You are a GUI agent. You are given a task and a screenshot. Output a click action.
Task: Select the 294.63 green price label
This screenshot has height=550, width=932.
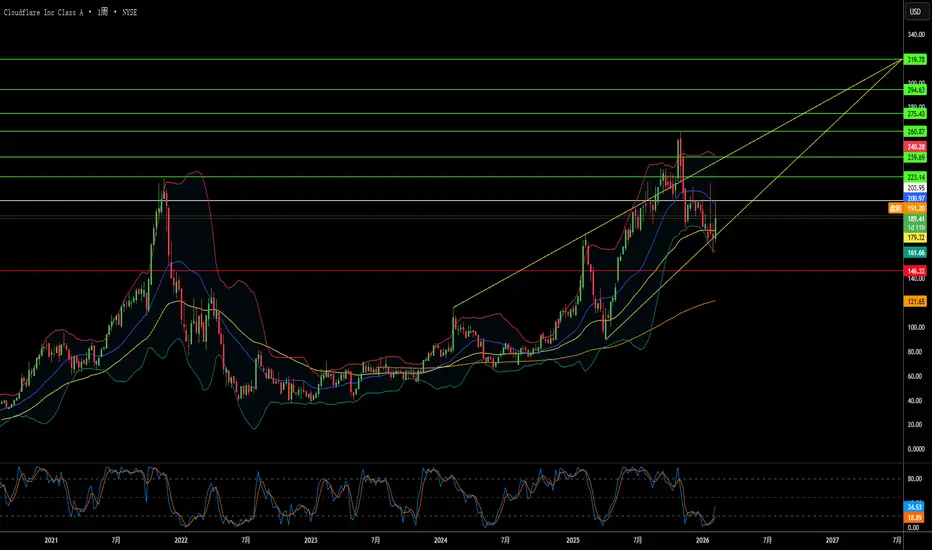915,90
